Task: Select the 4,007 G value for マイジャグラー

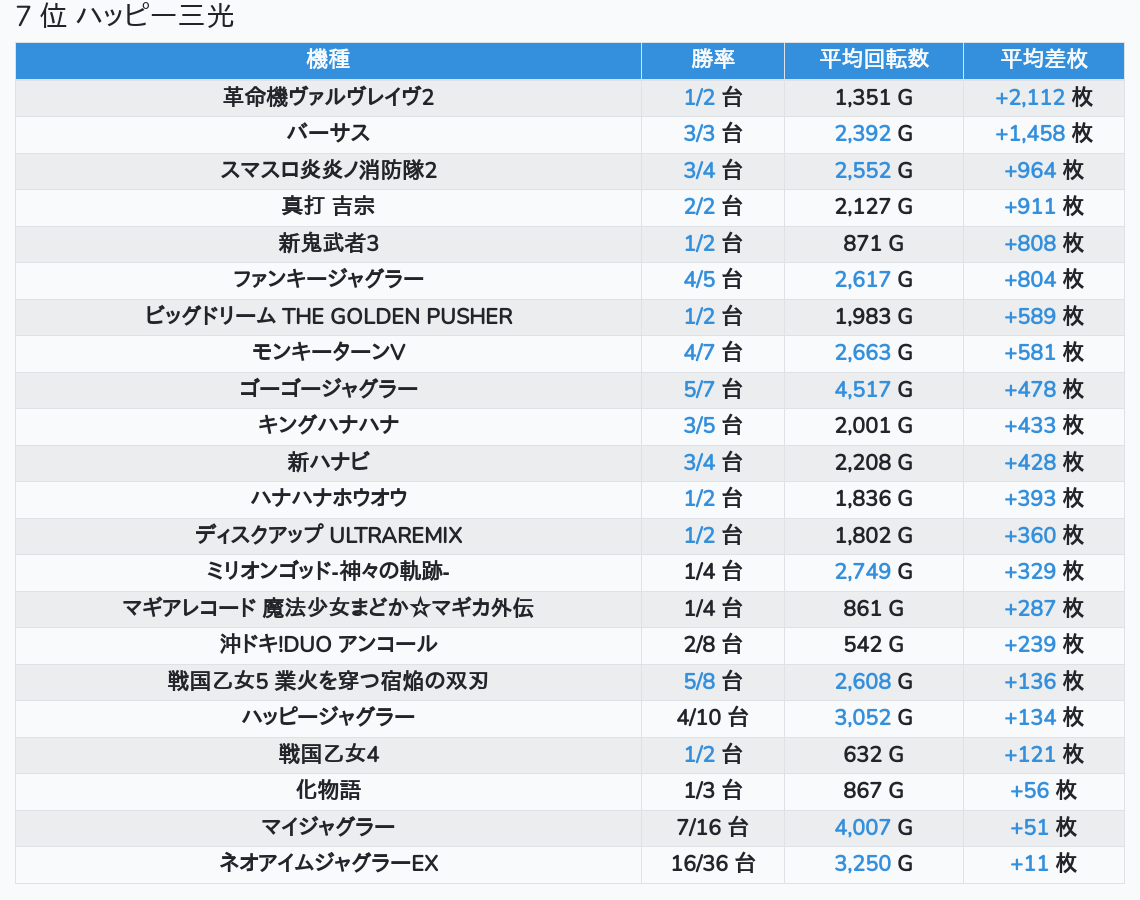Action: point(874,828)
